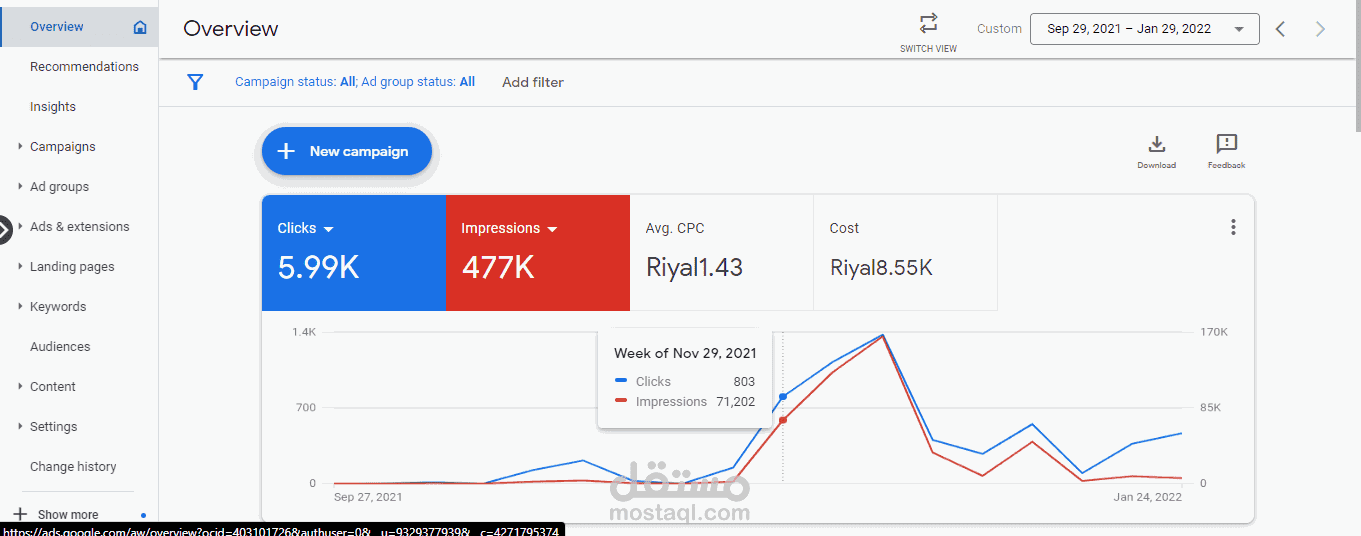Open the three-dot chart options menu
The image size is (1361, 536).
[x=1233, y=227]
